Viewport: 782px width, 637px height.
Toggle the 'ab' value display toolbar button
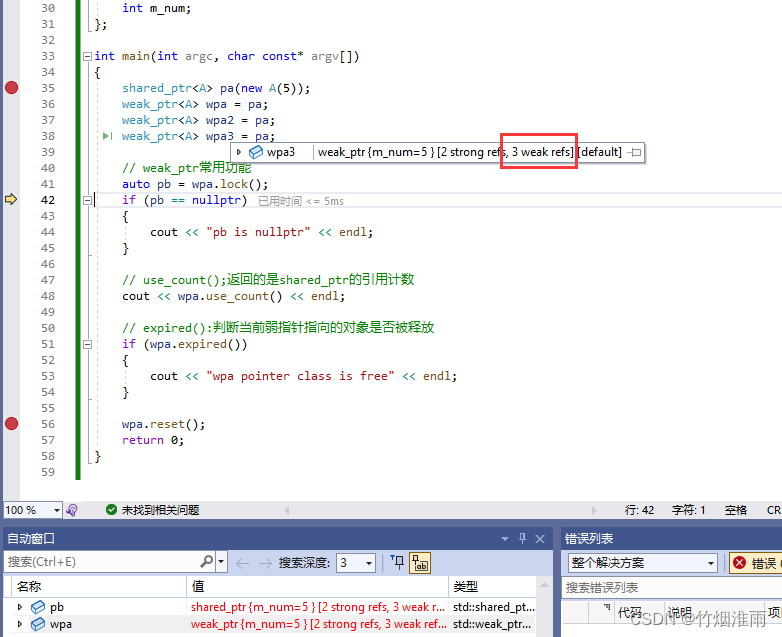point(420,563)
